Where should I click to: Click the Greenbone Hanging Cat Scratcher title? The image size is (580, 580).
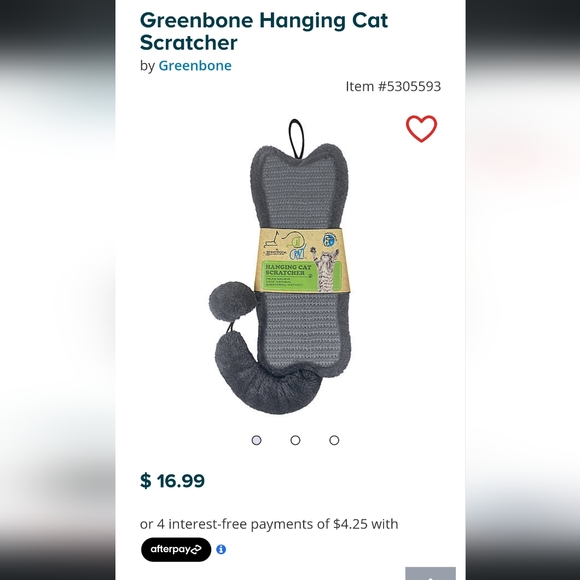tap(264, 31)
